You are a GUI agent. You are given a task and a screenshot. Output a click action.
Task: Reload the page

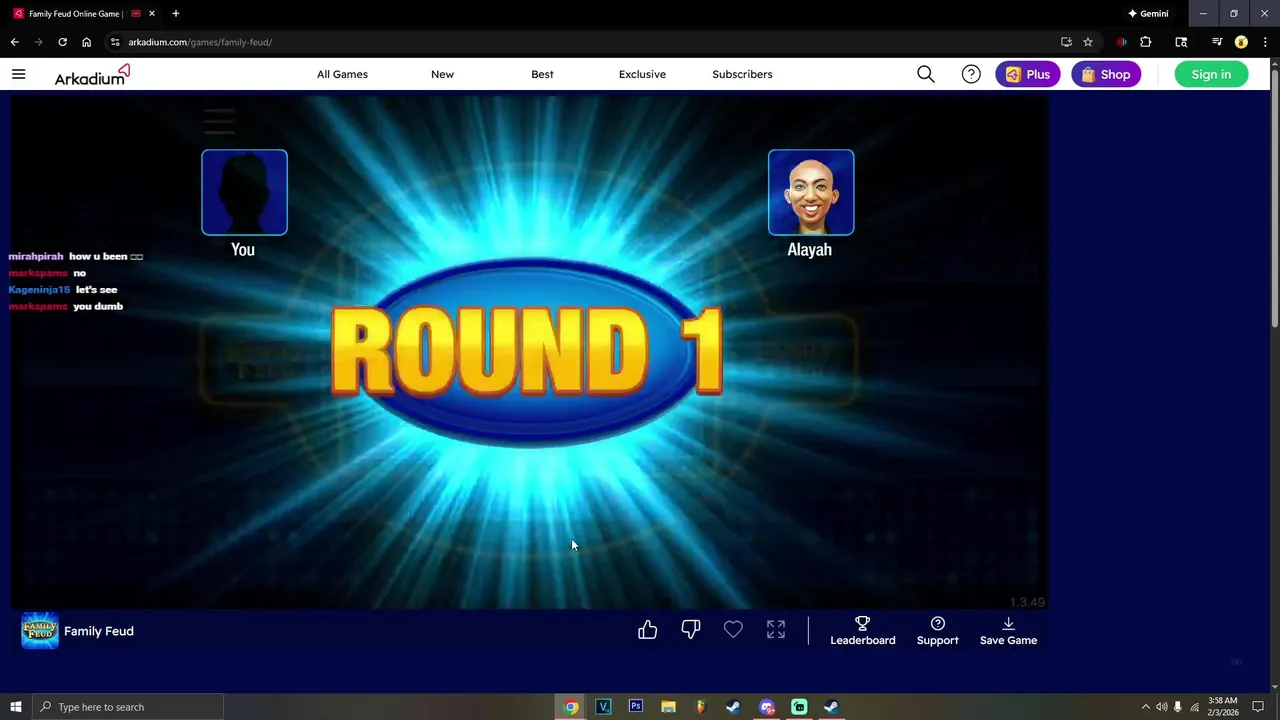[62, 42]
